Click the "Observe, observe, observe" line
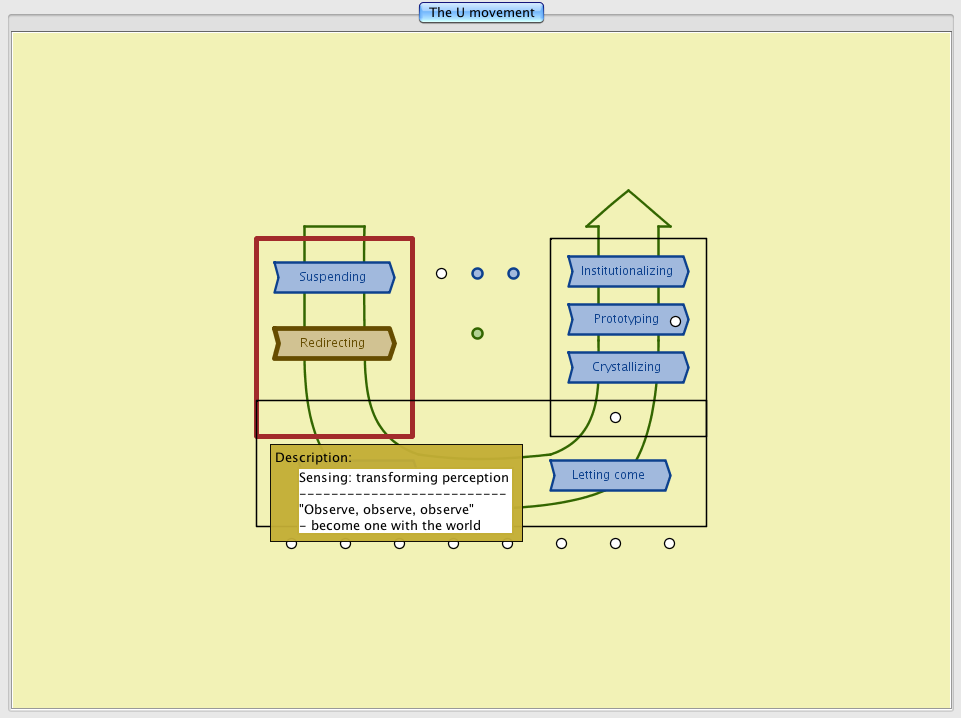 click(388, 510)
